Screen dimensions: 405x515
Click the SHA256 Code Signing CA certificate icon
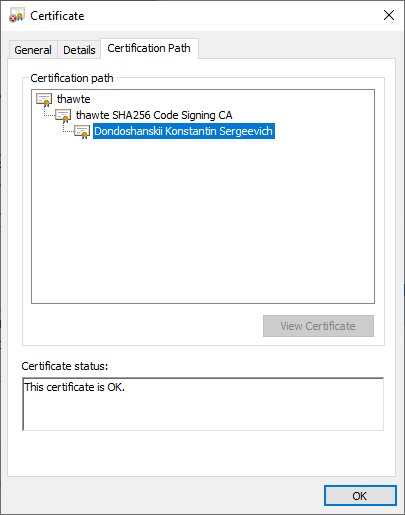[x=63, y=116]
